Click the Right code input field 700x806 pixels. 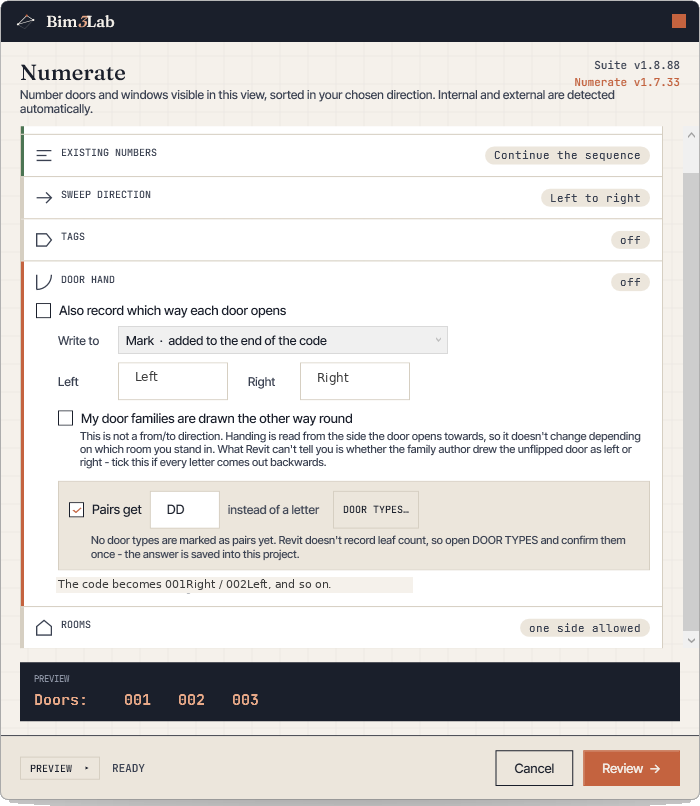click(355, 381)
